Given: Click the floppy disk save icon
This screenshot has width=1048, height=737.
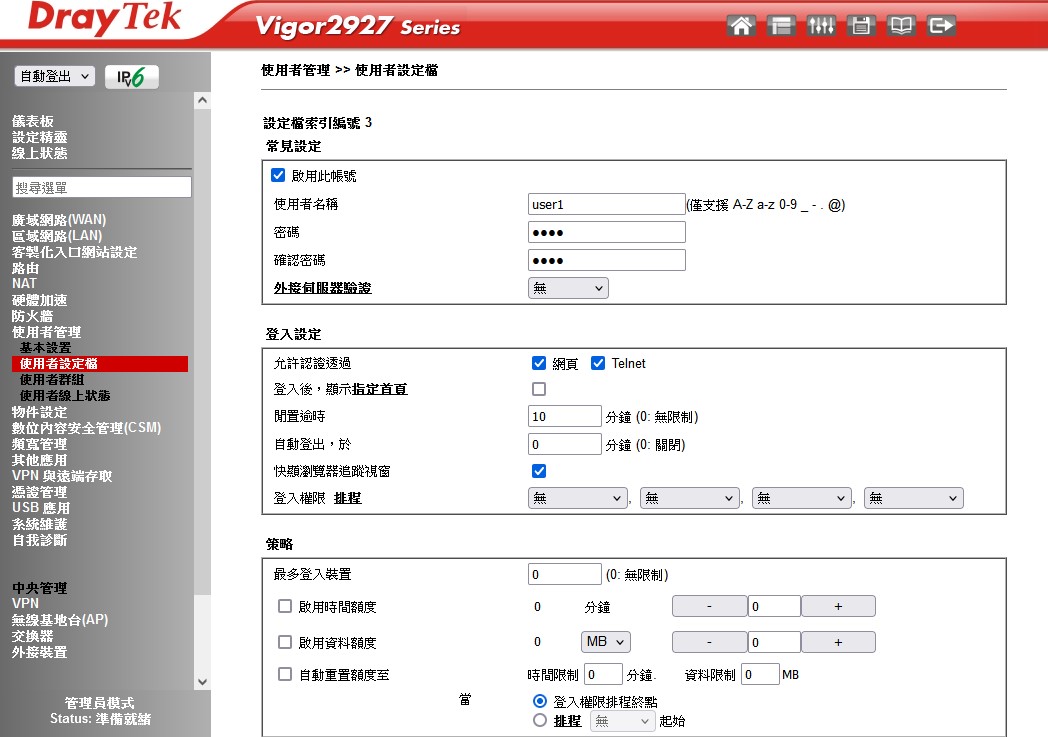Looking at the screenshot, I should tap(861, 26).
